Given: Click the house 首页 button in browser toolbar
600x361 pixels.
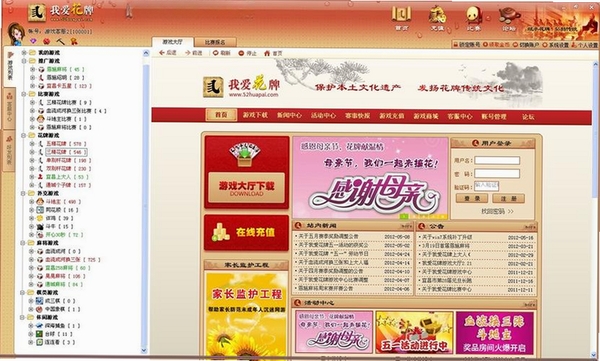Looking at the screenshot, I should click(273, 53).
